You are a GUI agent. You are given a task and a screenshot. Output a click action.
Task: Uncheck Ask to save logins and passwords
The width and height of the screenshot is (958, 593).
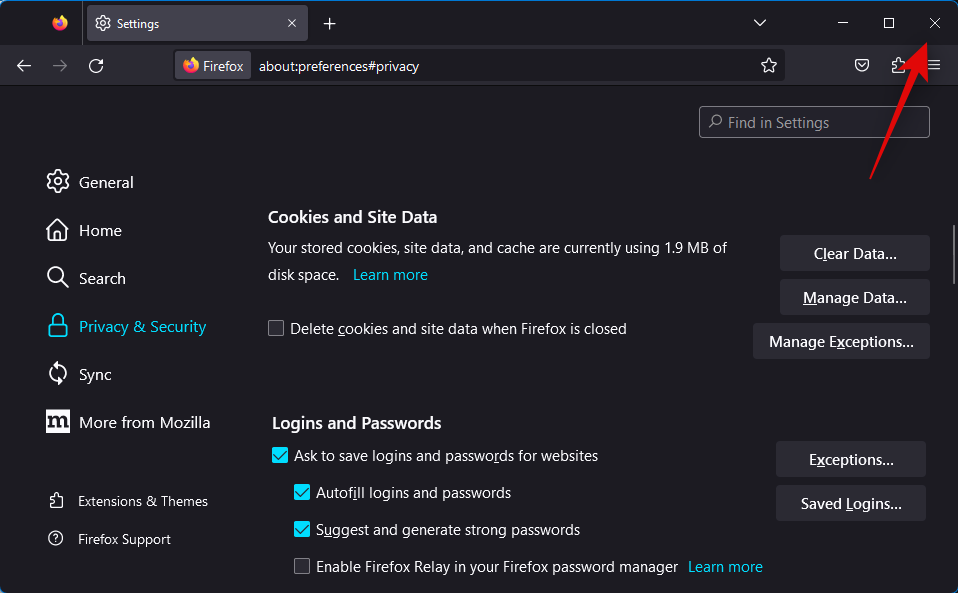pos(280,456)
